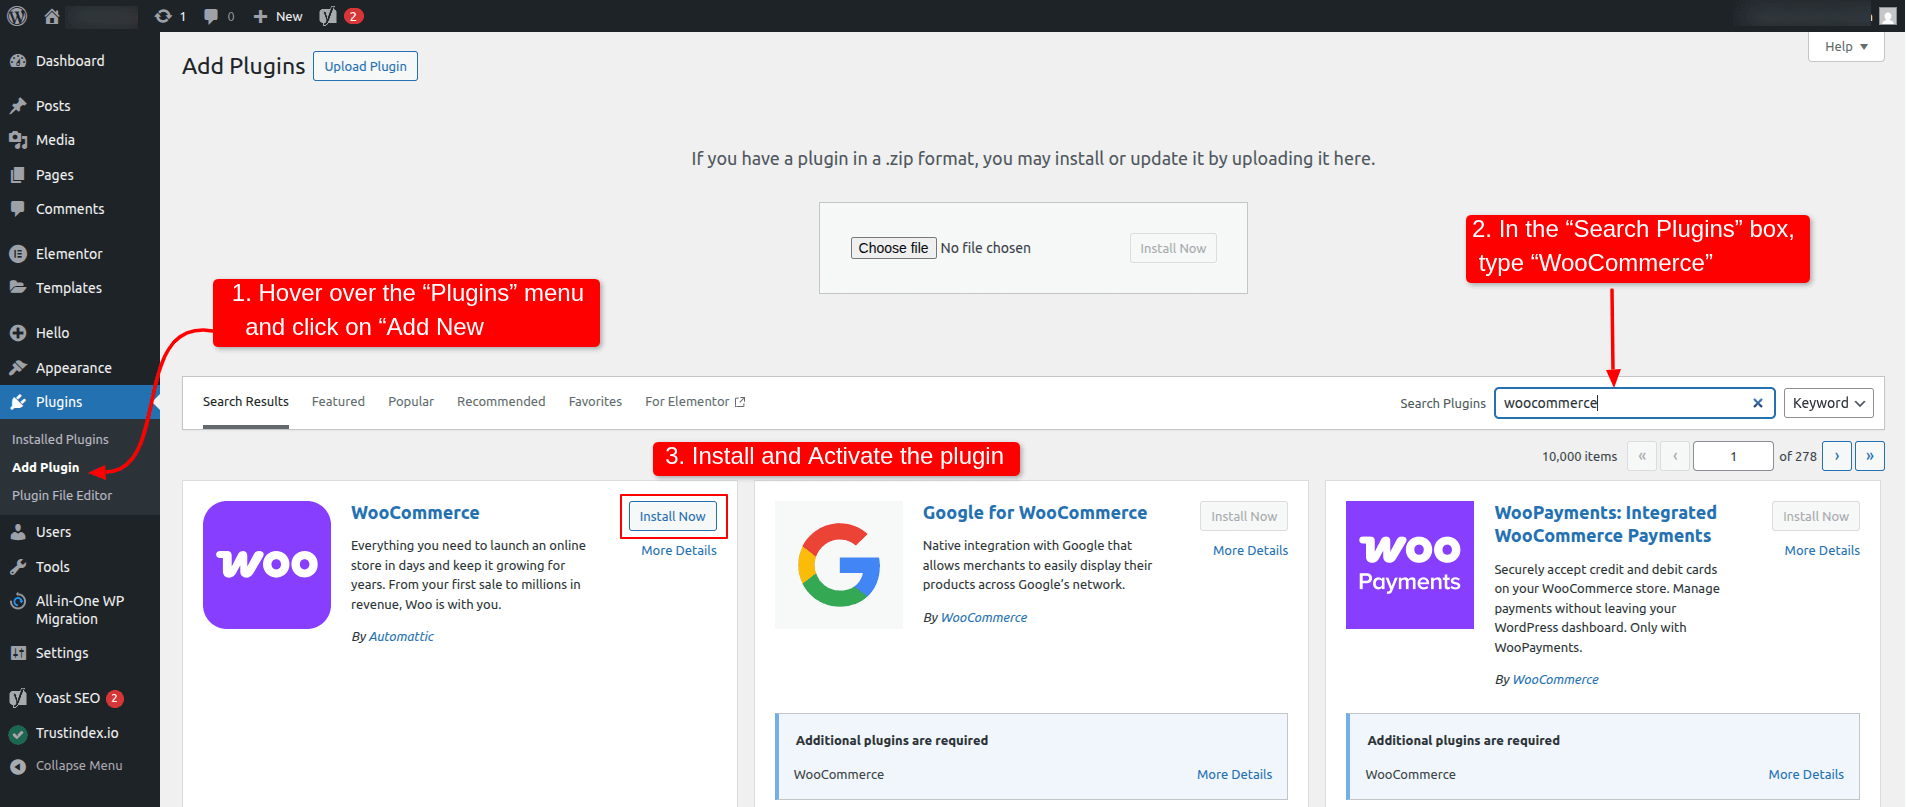Click Install Now for Google for WooCommerce
Viewport: 1906px width, 807px height.
coord(1244,516)
